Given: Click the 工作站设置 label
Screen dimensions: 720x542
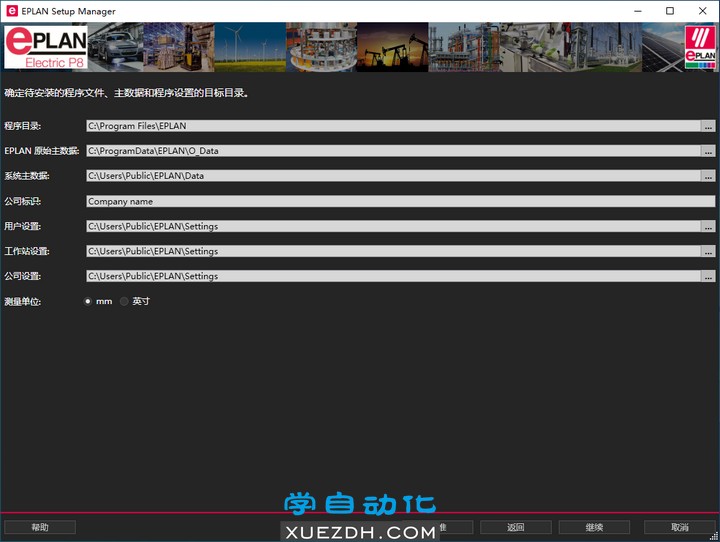Looking at the screenshot, I should click(27, 251).
